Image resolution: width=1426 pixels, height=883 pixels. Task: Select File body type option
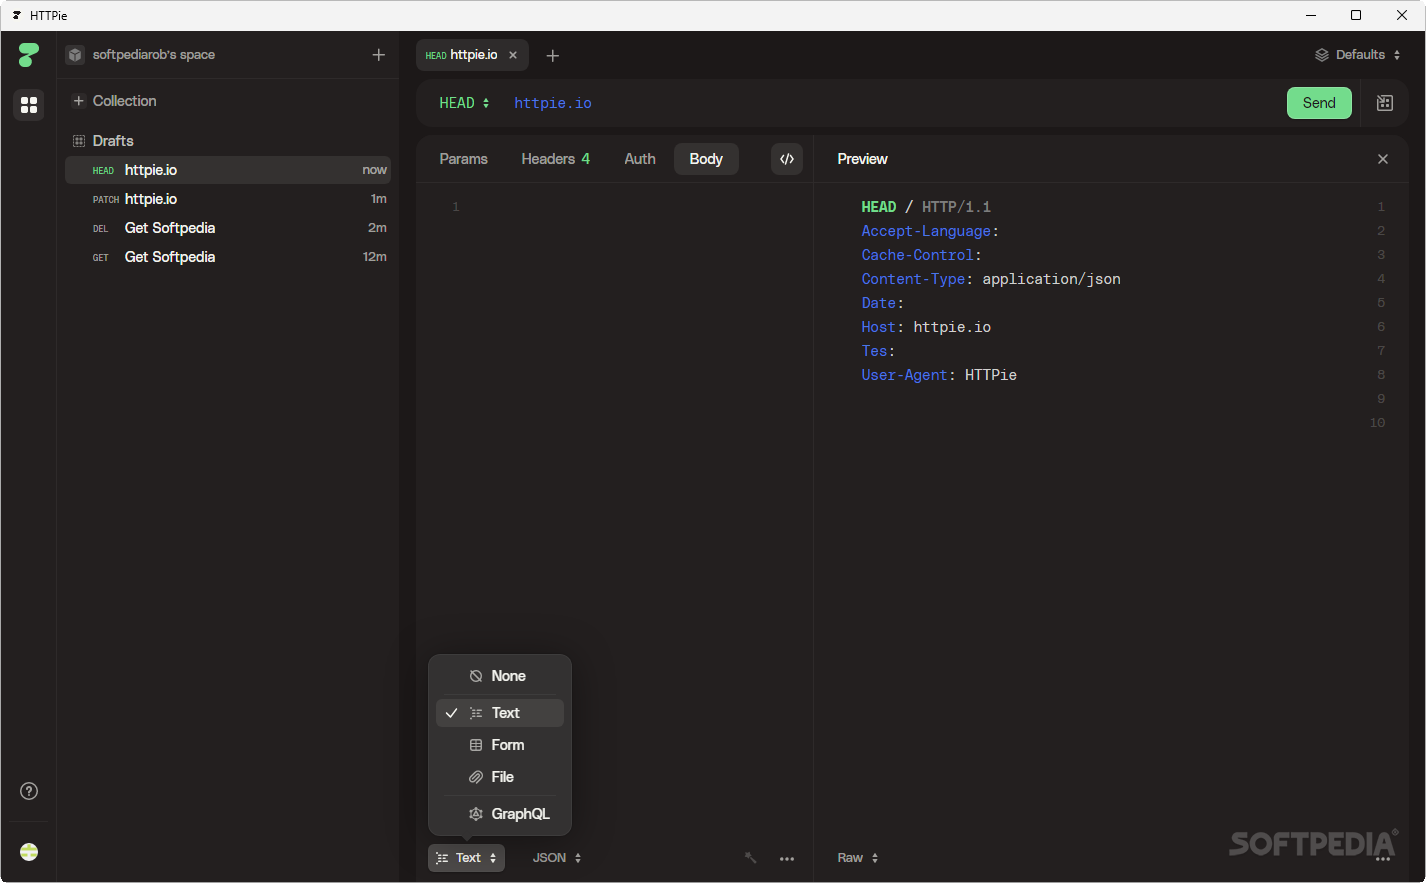click(x=500, y=777)
